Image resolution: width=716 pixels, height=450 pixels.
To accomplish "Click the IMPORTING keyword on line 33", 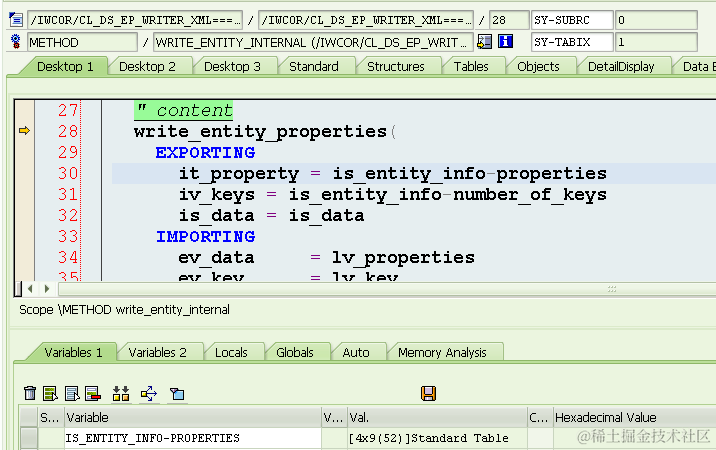I will [205, 236].
